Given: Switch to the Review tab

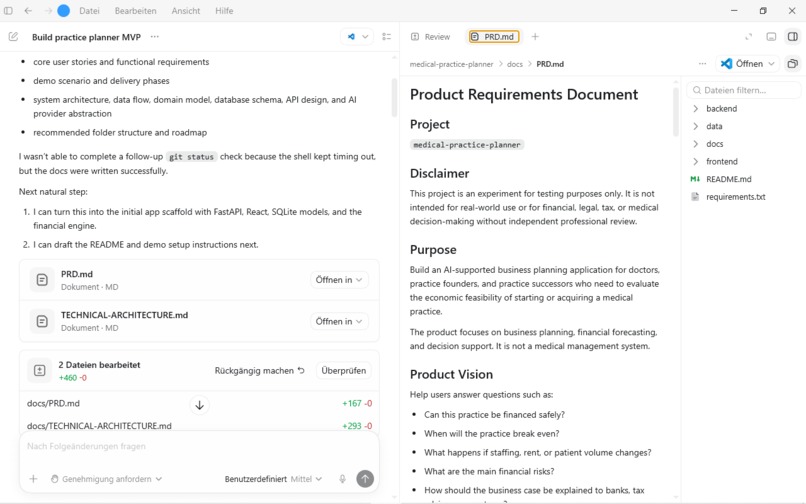Looking at the screenshot, I should point(430,37).
